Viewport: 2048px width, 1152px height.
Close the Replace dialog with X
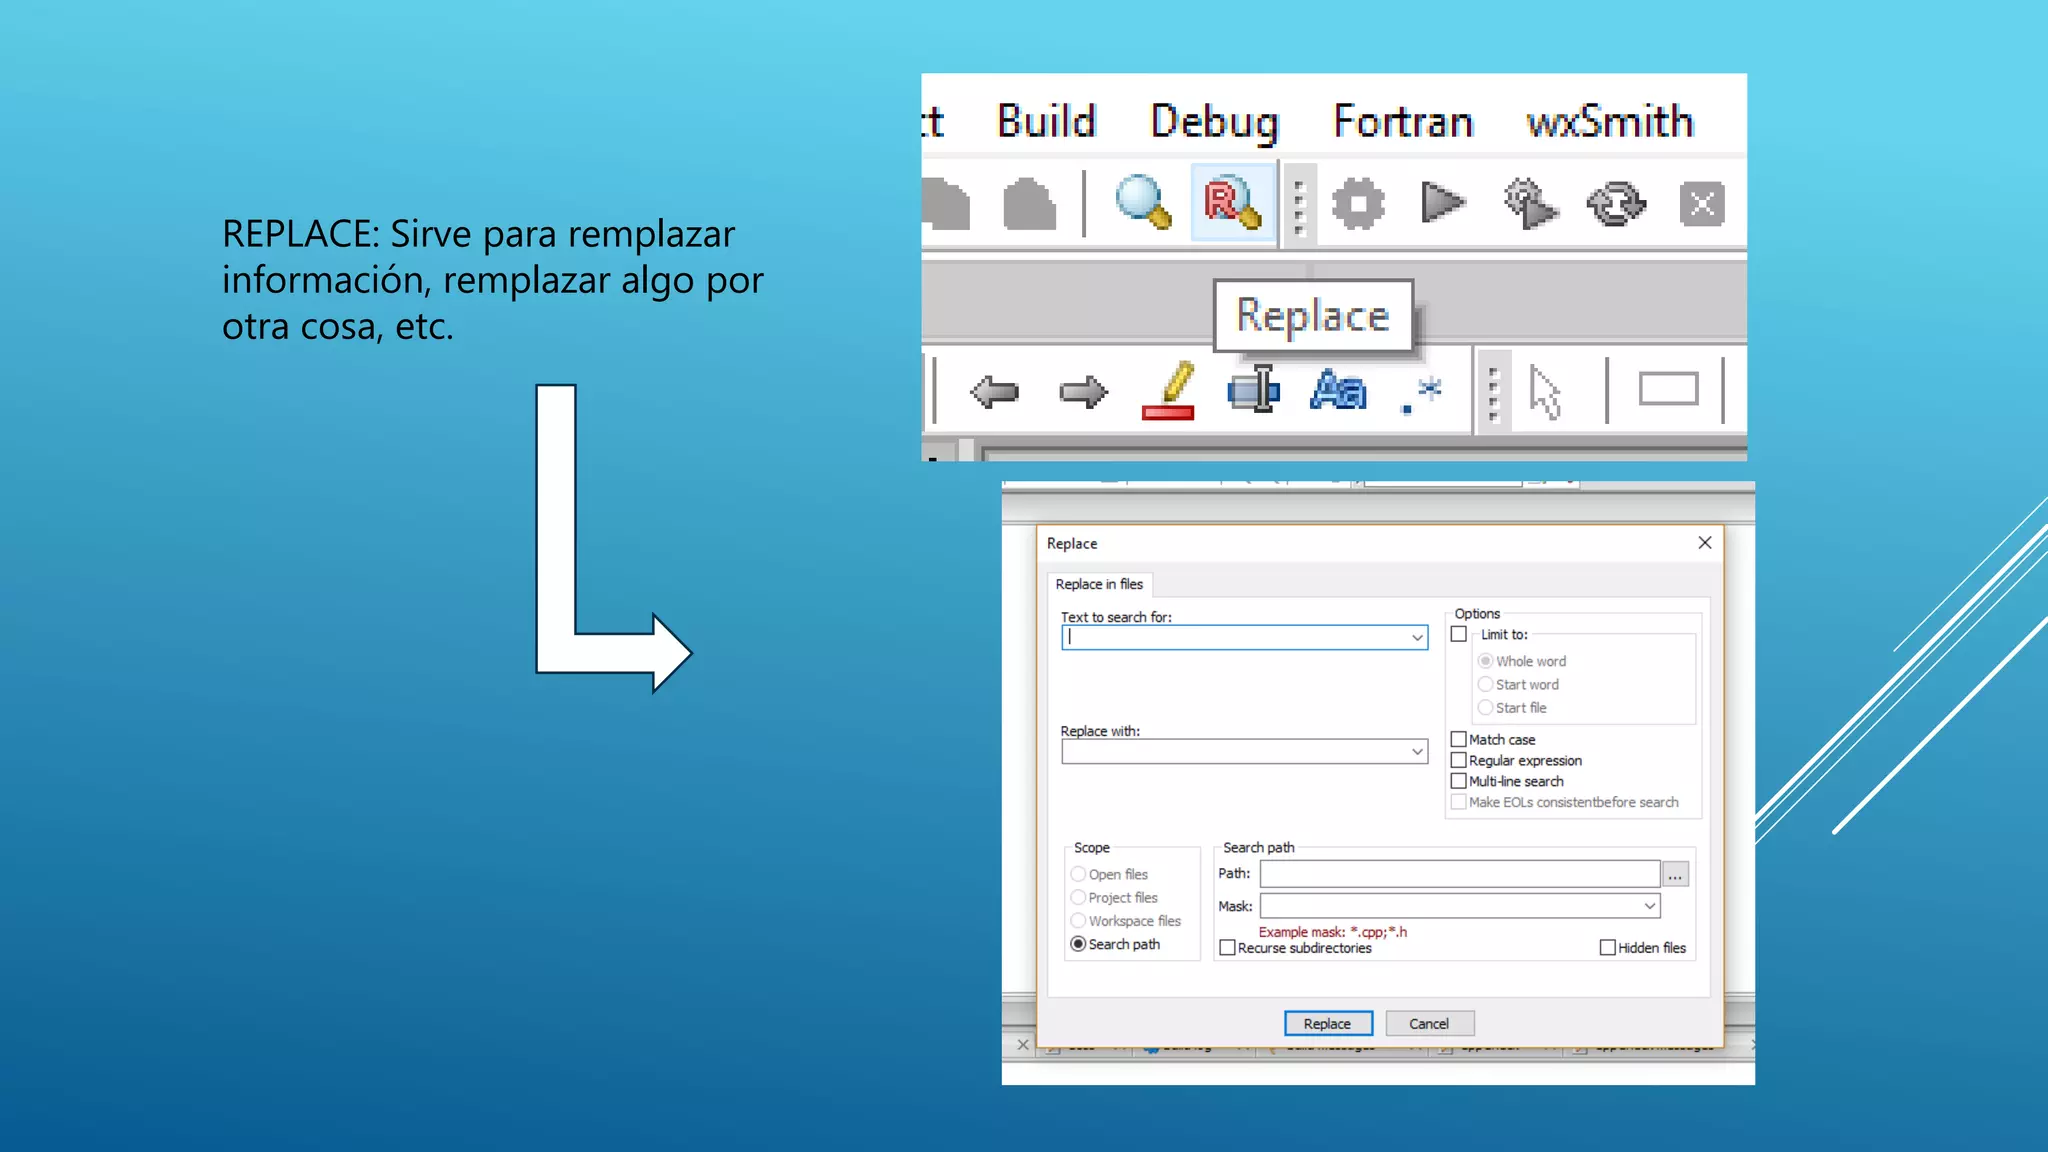pyautogui.click(x=1705, y=542)
